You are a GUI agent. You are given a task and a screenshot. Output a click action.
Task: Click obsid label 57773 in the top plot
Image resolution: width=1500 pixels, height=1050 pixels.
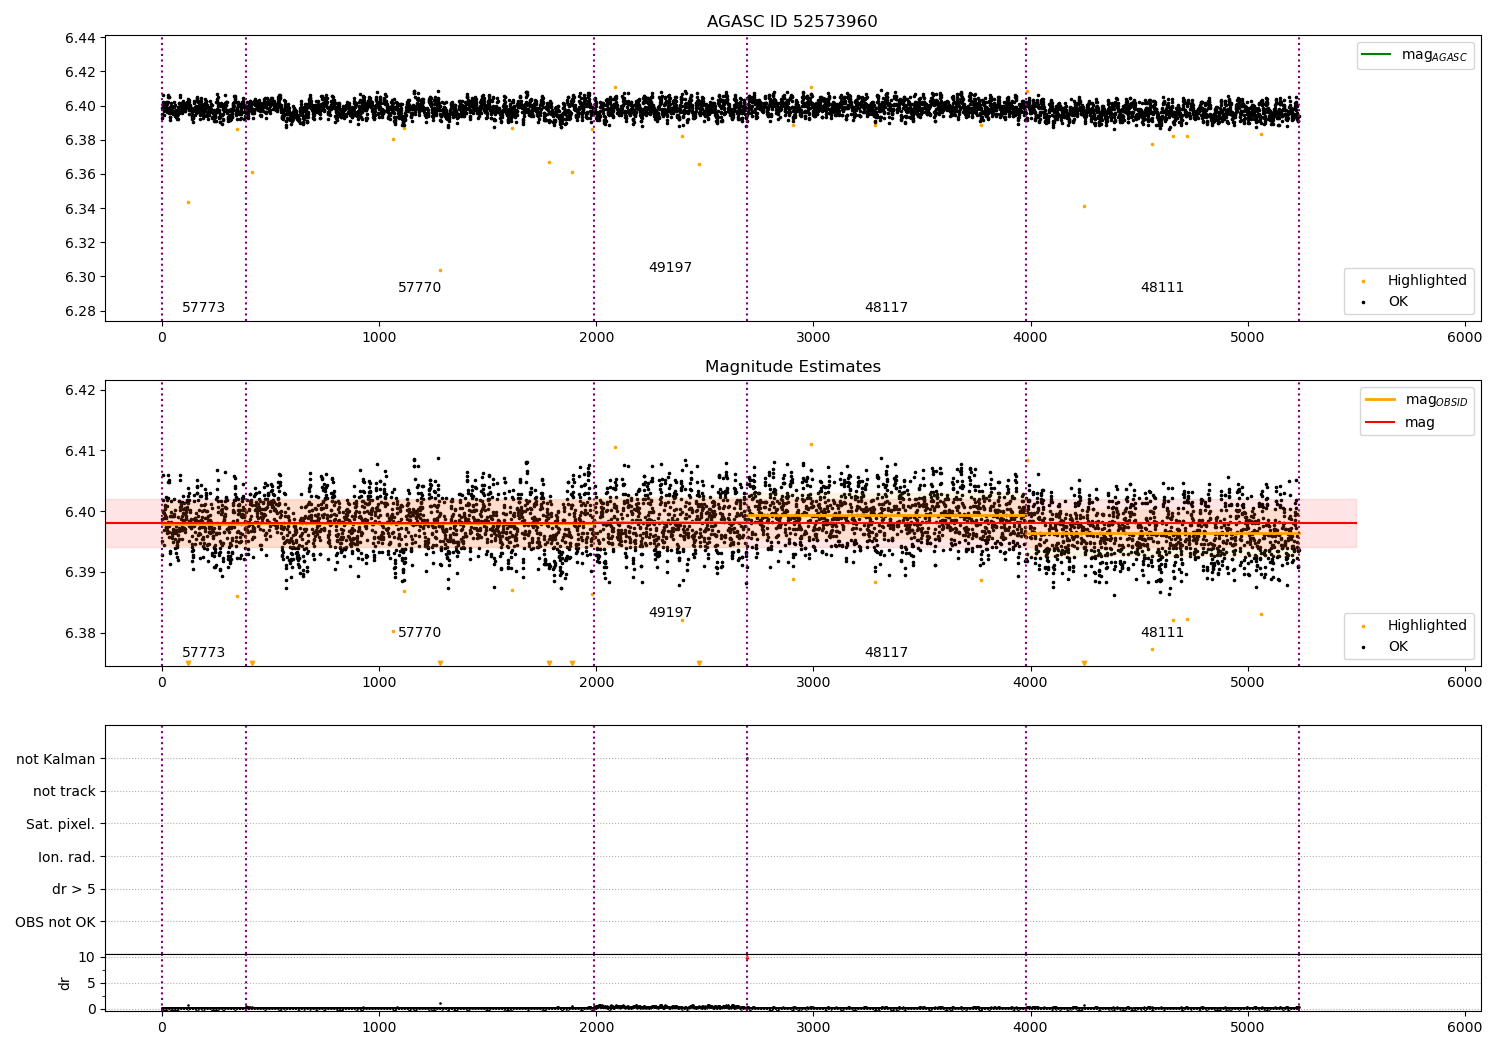coord(203,308)
